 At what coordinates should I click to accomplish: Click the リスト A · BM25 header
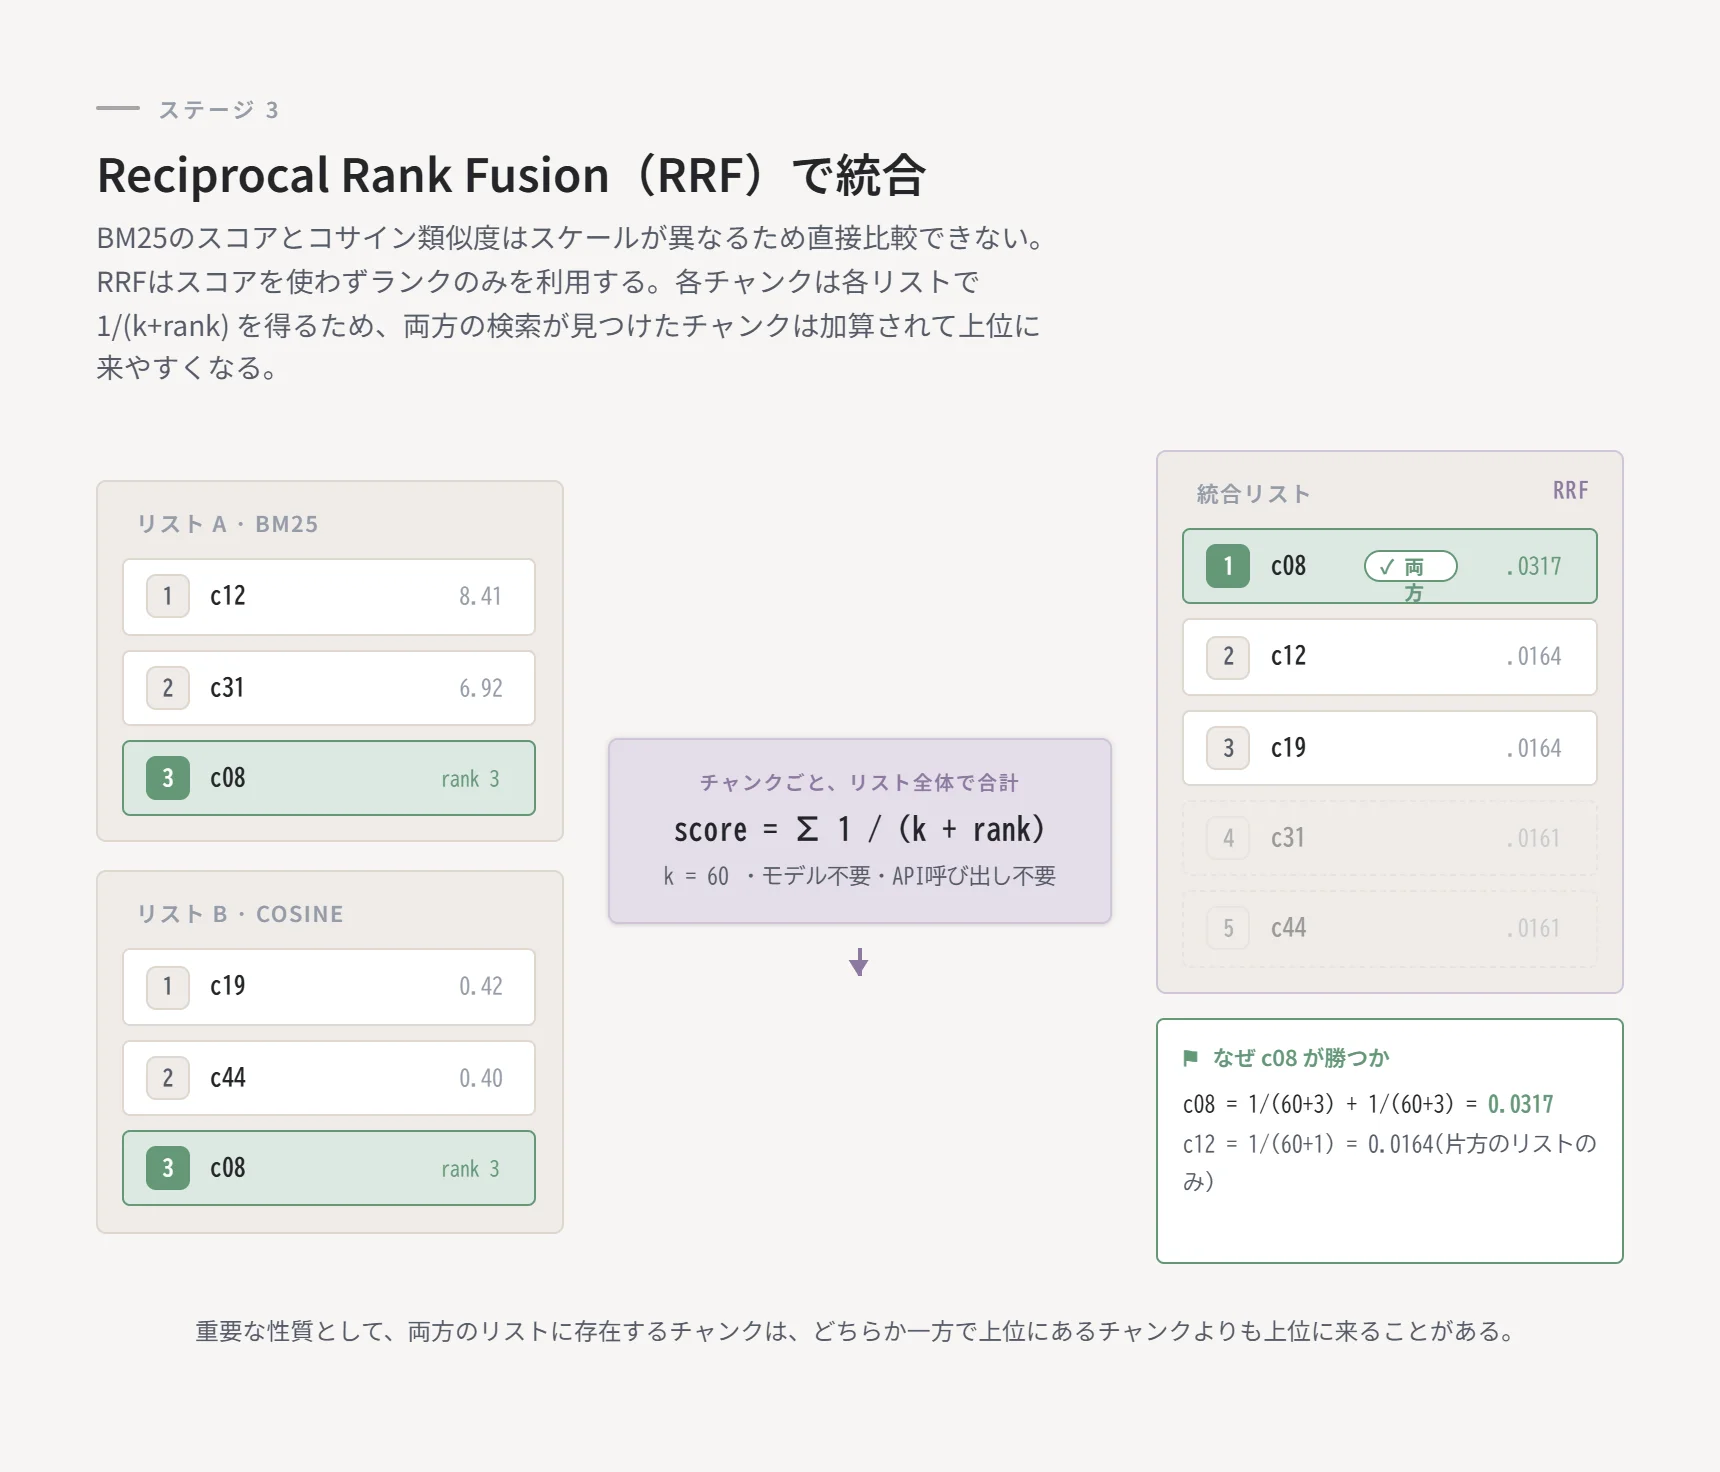click(x=228, y=524)
